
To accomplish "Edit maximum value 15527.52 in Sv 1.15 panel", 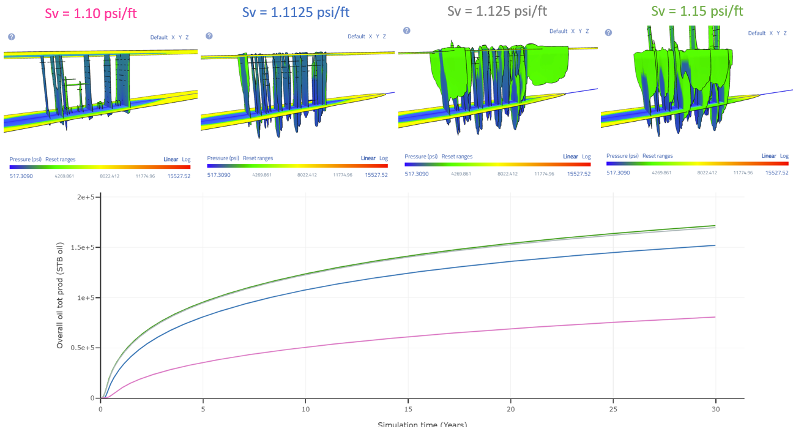I will coord(777,173).
